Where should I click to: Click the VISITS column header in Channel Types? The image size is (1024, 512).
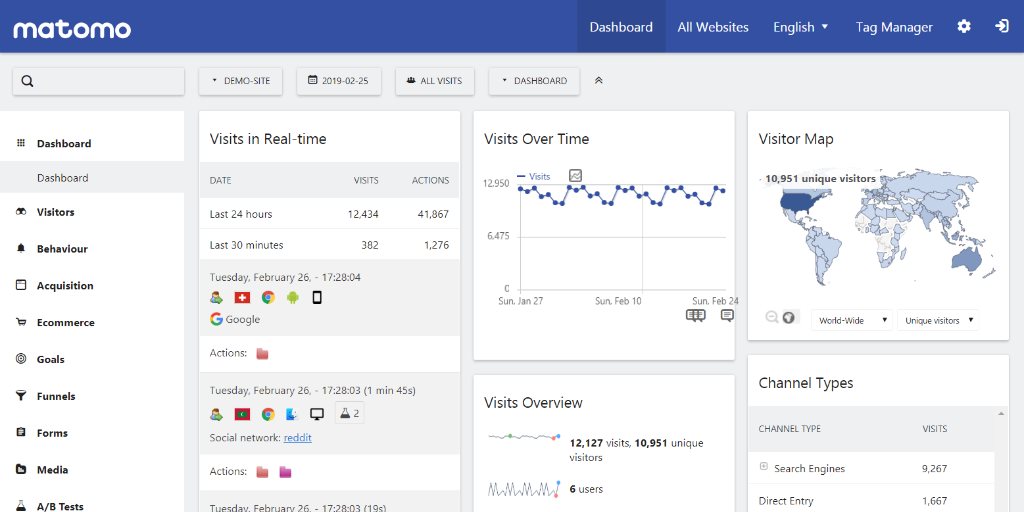pyautogui.click(x=935, y=429)
